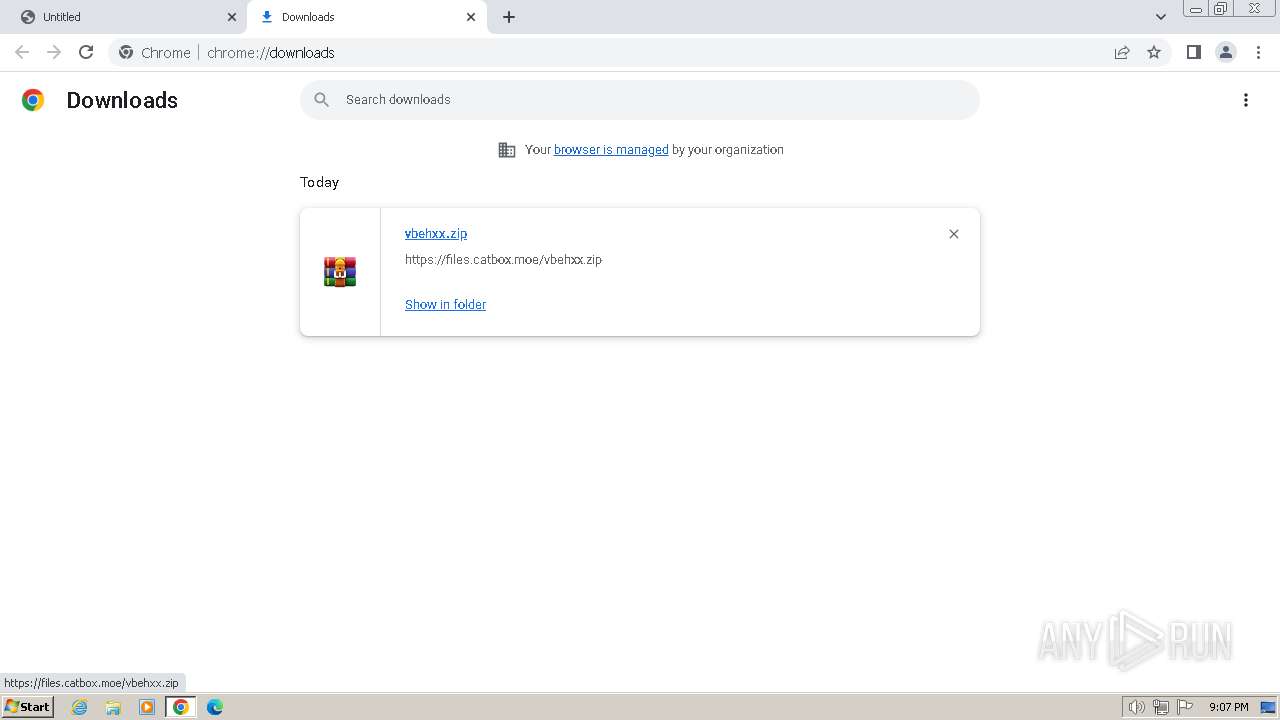Click the Today section heading

pos(319,182)
